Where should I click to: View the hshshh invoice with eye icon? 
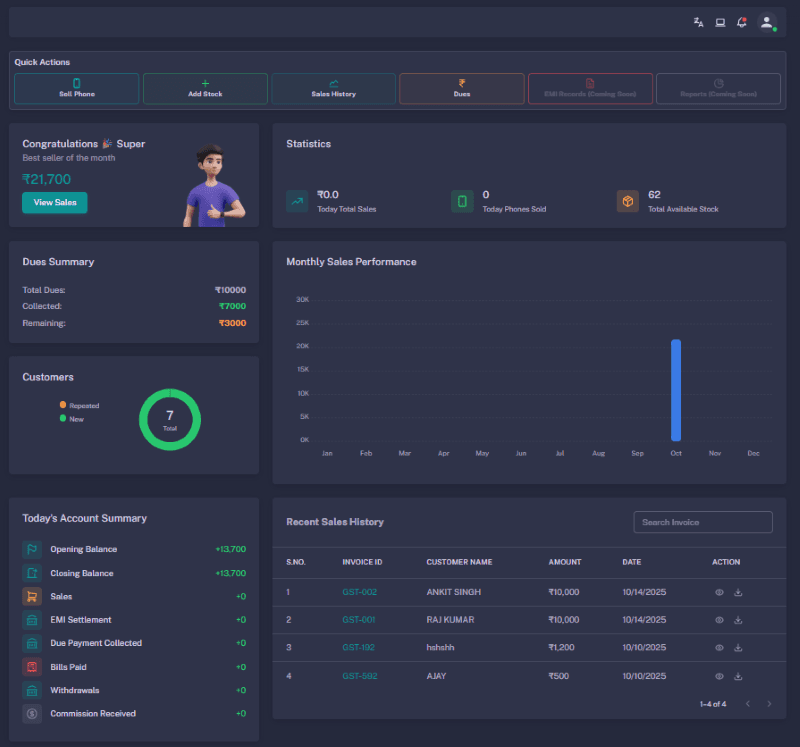coord(718,648)
